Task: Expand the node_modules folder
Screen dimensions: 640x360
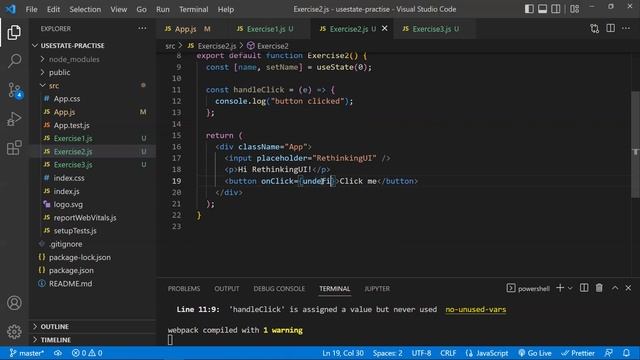Action: click(93, 59)
